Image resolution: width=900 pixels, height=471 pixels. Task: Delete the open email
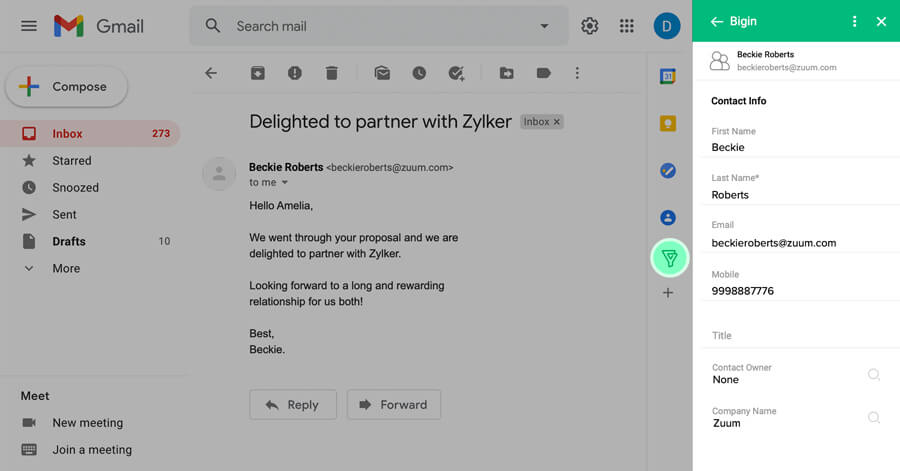click(331, 73)
